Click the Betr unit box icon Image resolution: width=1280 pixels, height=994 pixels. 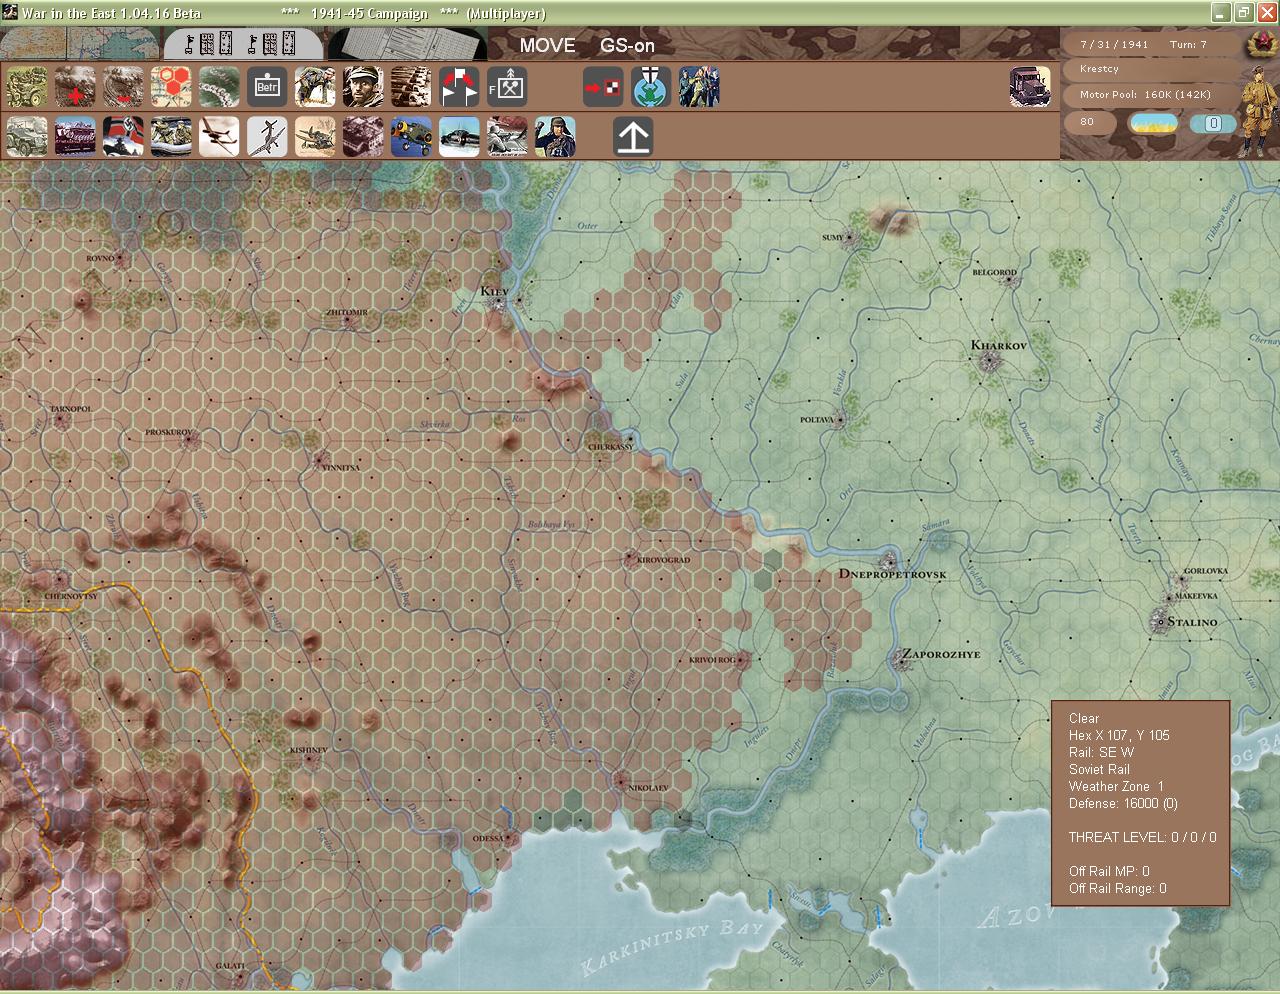tap(267, 87)
